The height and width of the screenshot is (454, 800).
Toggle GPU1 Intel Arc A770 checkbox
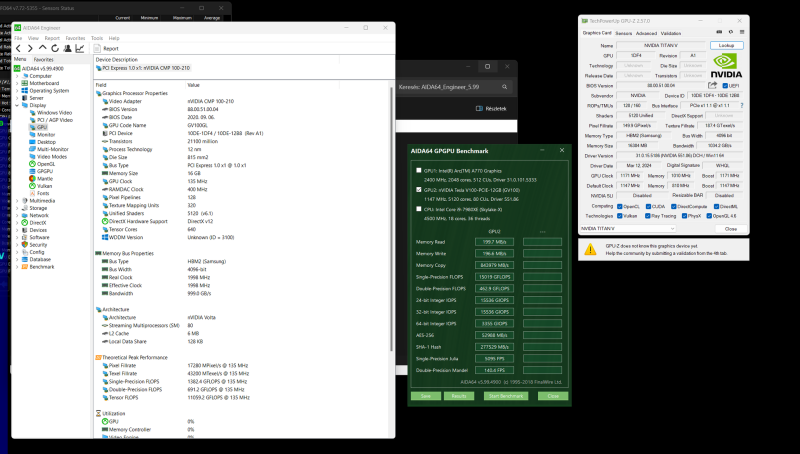click(419, 170)
